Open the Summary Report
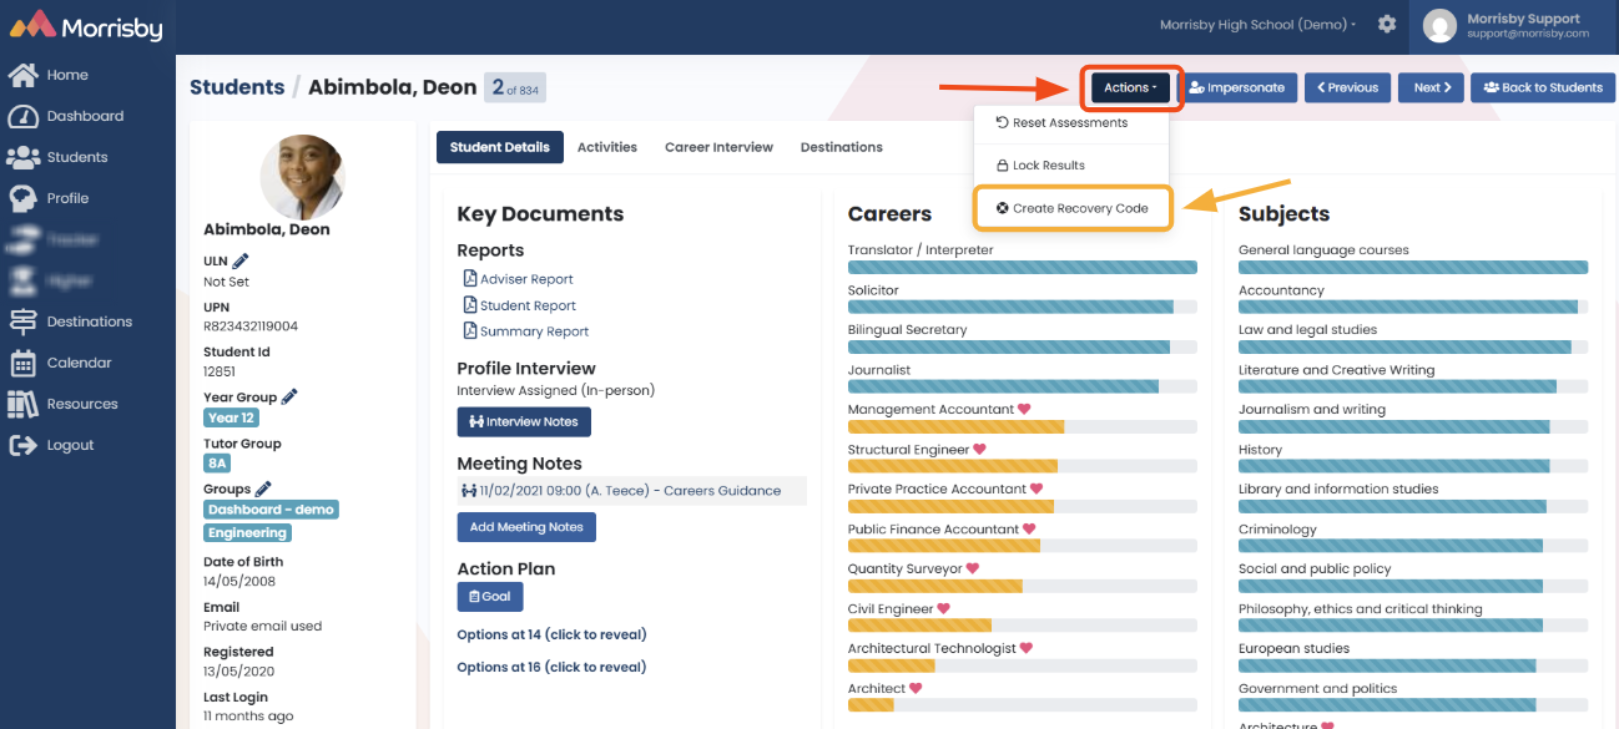This screenshot has width=1619, height=729. [x=526, y=331]
